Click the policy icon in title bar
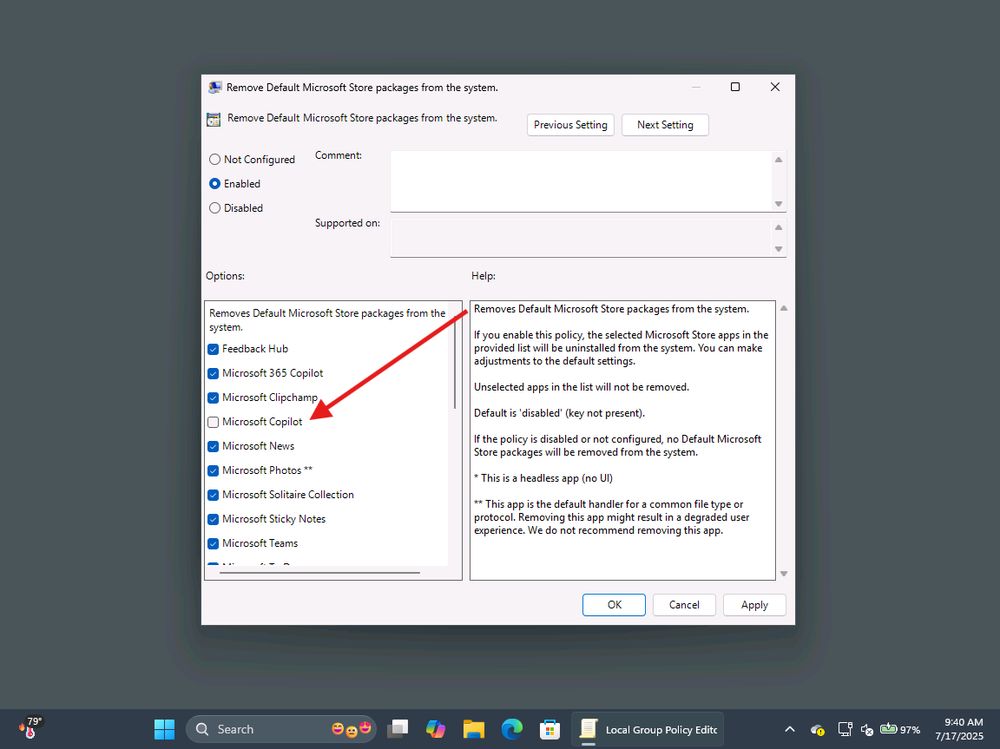 point(215,87)
